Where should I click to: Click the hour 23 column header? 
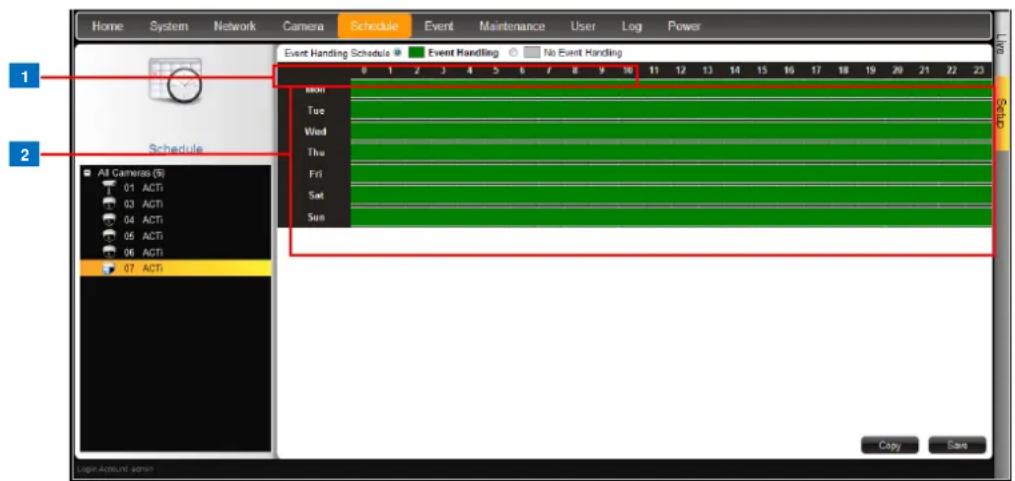pyautogui.click(x=979, y=70)
